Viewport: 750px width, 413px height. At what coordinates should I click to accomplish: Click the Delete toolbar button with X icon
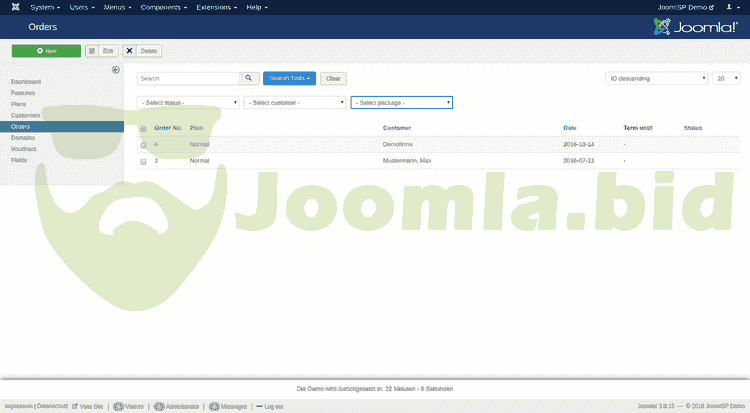143,50
